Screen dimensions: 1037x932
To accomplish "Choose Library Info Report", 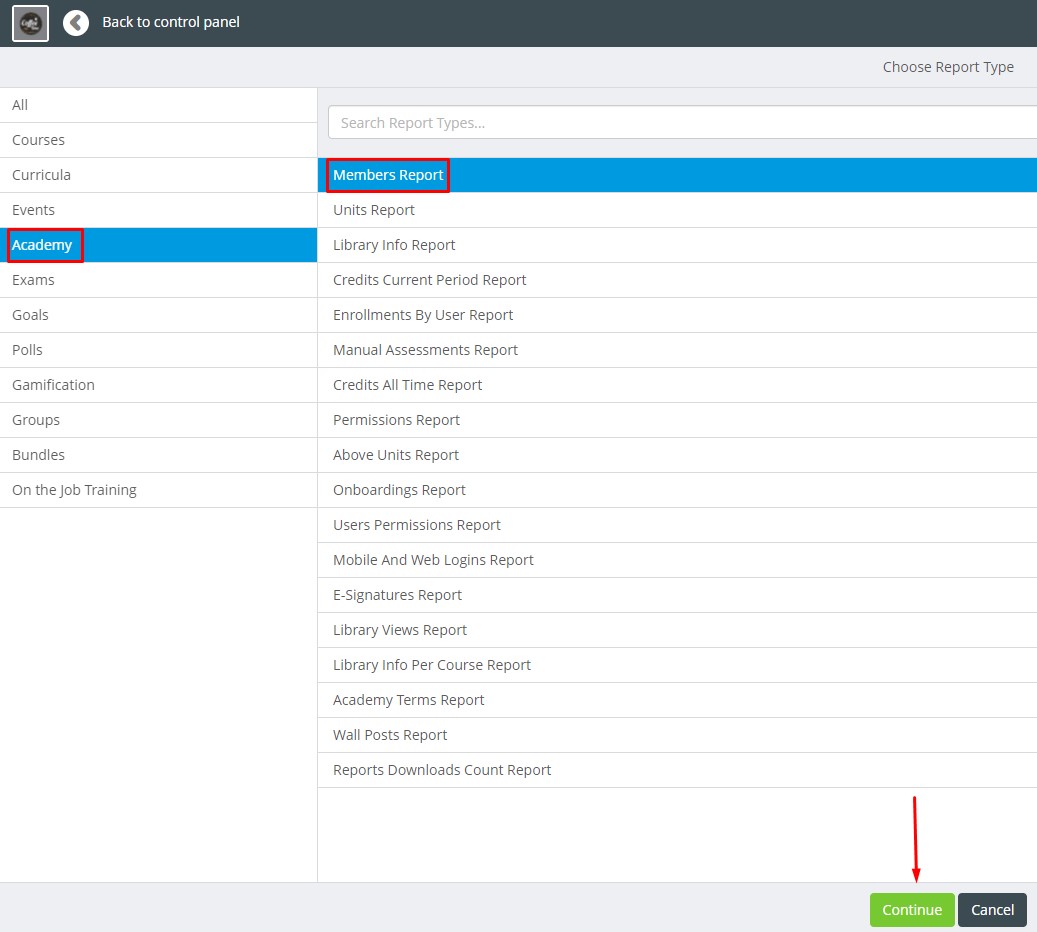I will click(677, 245).
